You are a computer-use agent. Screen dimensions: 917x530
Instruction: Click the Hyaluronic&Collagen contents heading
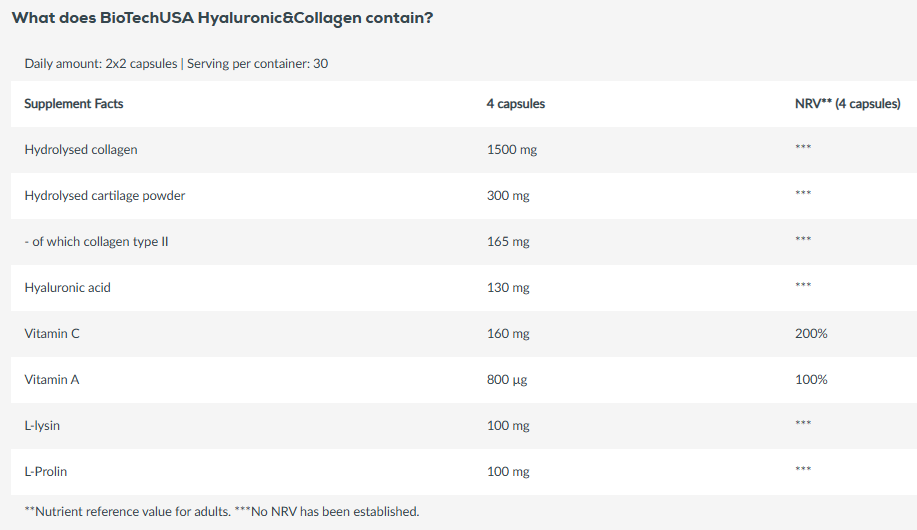(222, 18)
